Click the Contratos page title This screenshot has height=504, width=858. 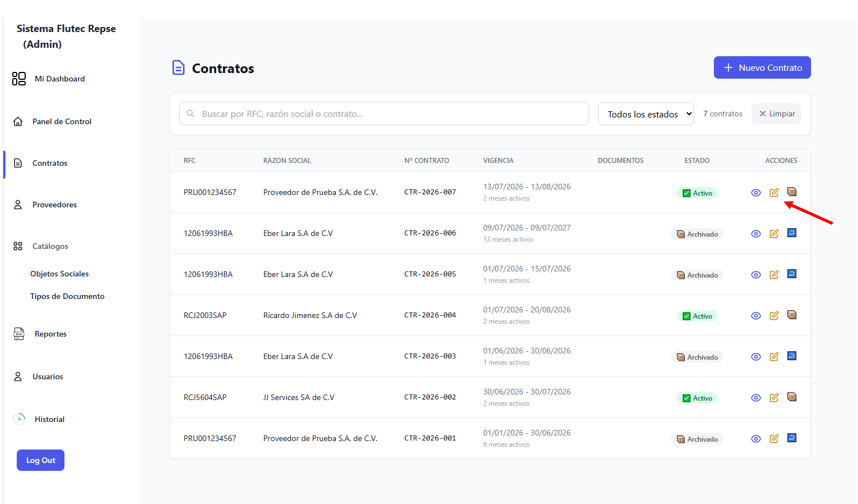[223, 68]
